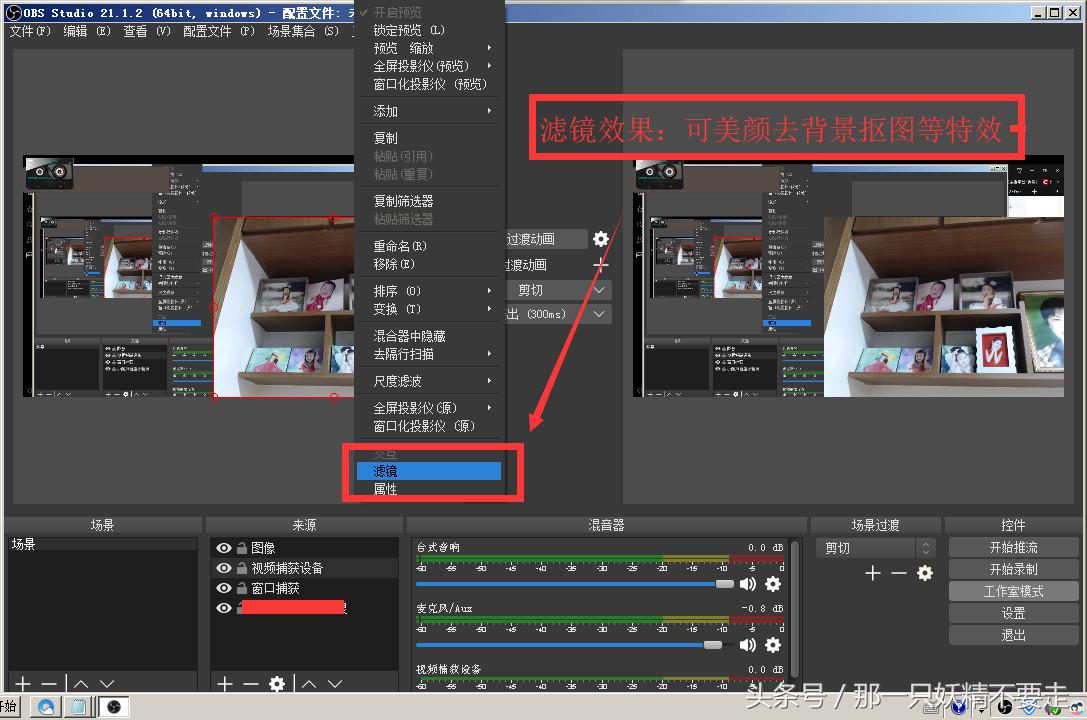Toggle visibility of the 窗口捕获 source
1087x720 pixels.
tap(223, 588)
